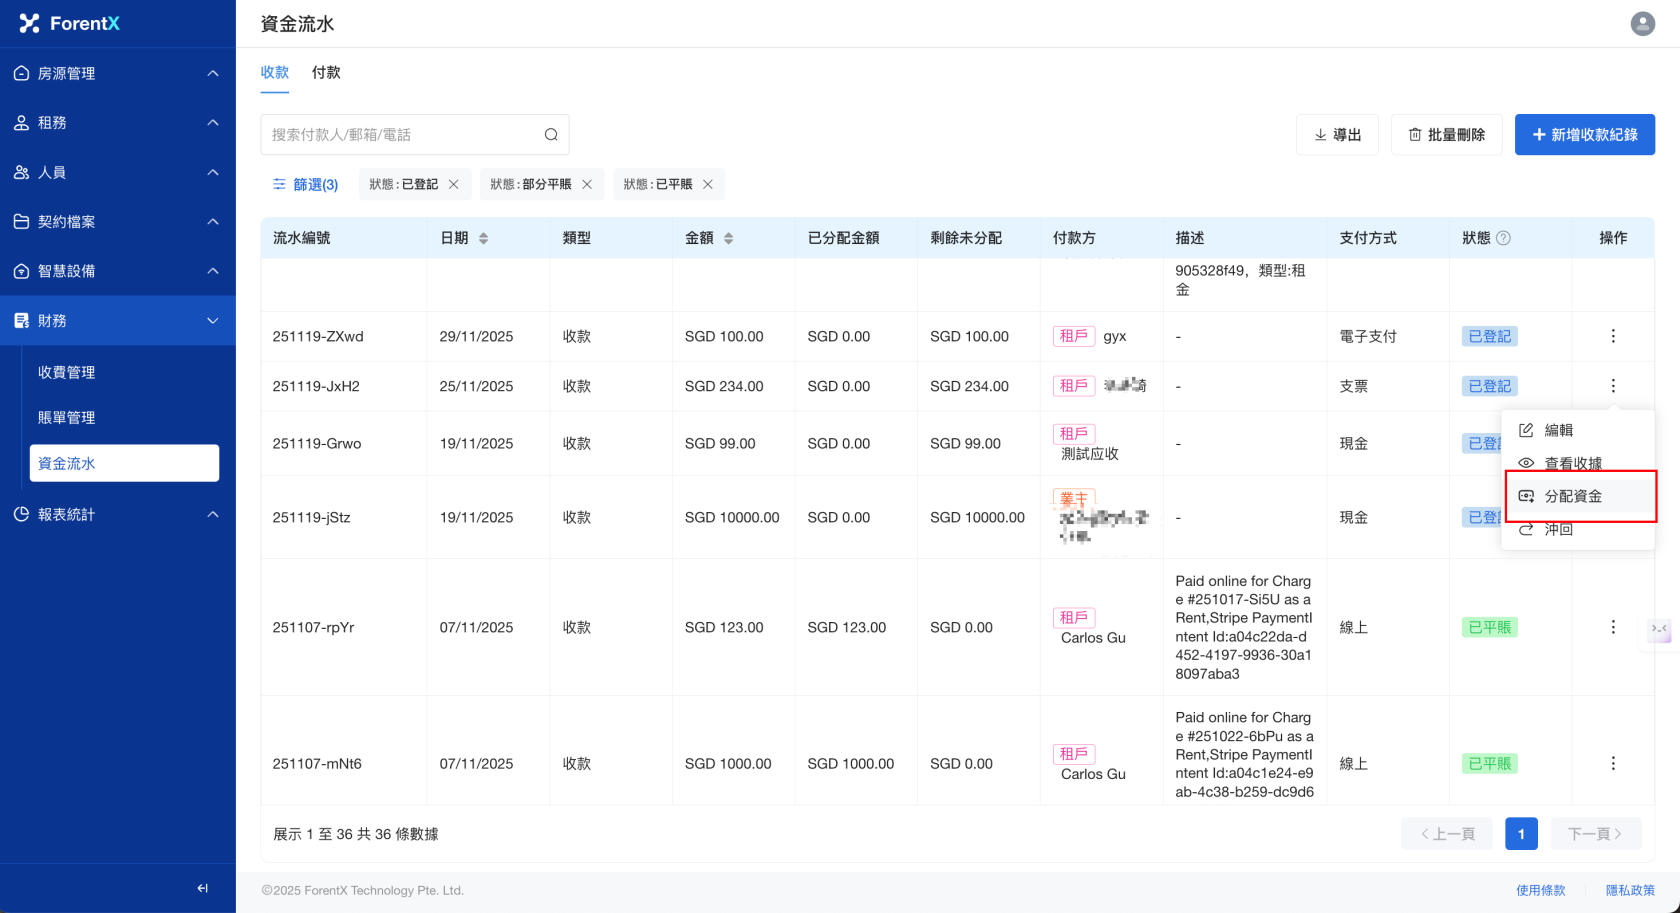Open actions menu for row 251107-rpYr
Screen dimensions: 1680x913
point(1612,627)
